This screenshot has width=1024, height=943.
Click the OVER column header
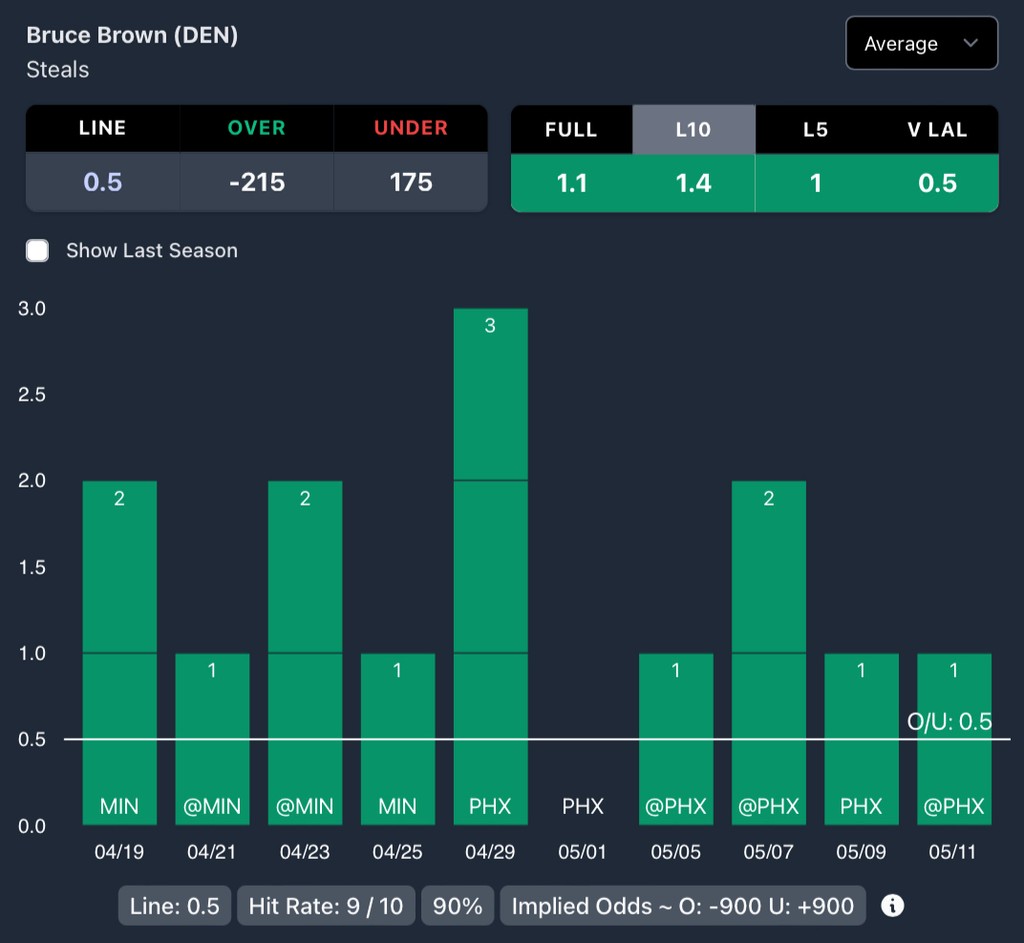257,128
